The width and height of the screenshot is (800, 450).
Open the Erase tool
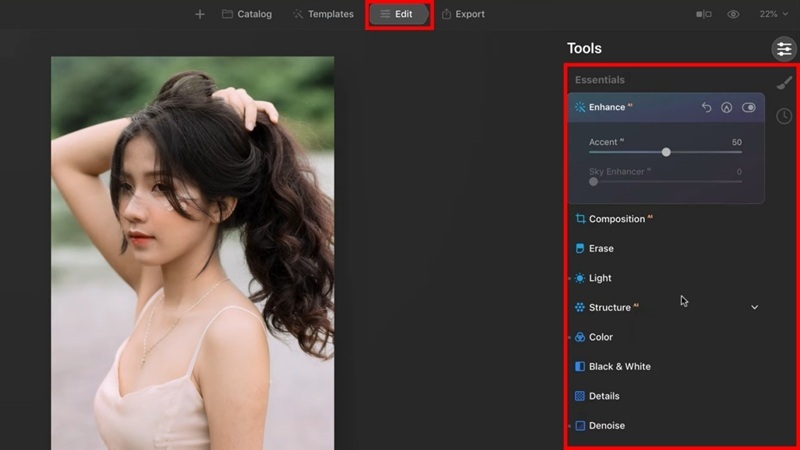601,248
